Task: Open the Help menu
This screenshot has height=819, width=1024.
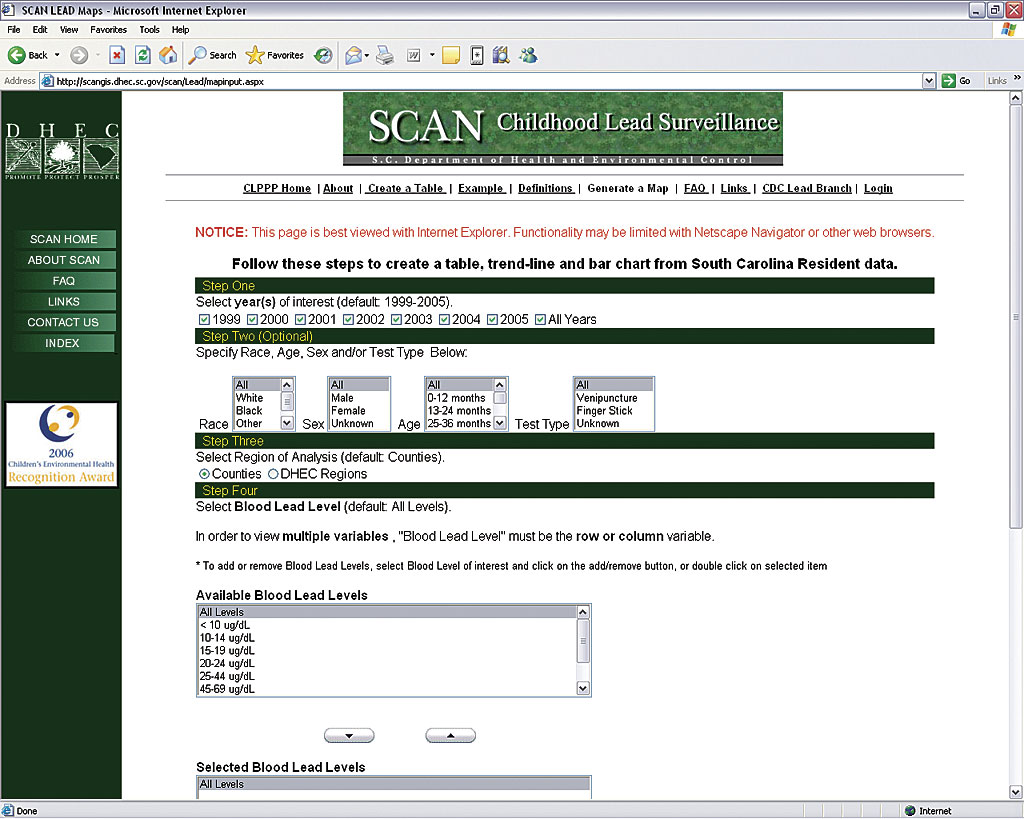Action: pos(180,29)
